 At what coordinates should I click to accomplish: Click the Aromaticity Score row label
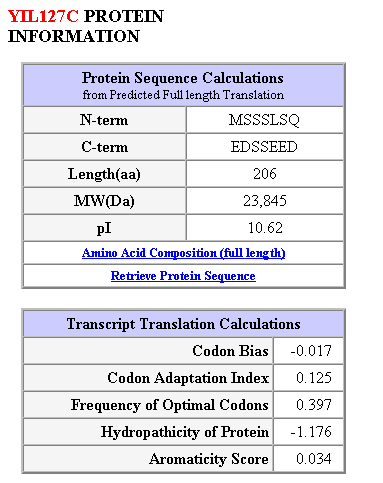tap(209, 459)
